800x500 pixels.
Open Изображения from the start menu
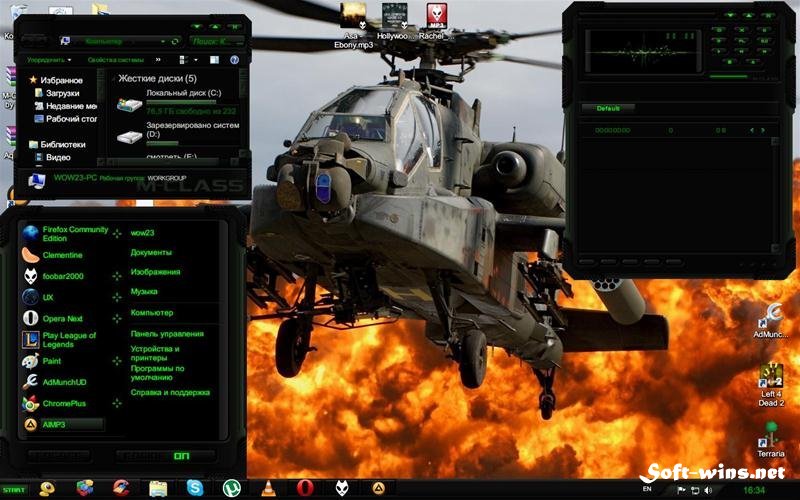[155, 272]
